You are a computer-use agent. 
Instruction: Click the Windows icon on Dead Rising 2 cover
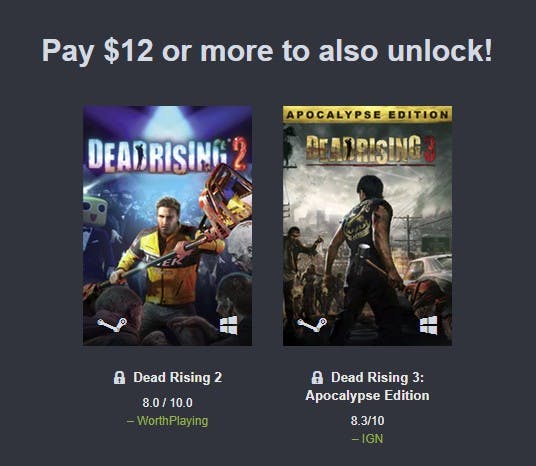click(x=229, y=325)
